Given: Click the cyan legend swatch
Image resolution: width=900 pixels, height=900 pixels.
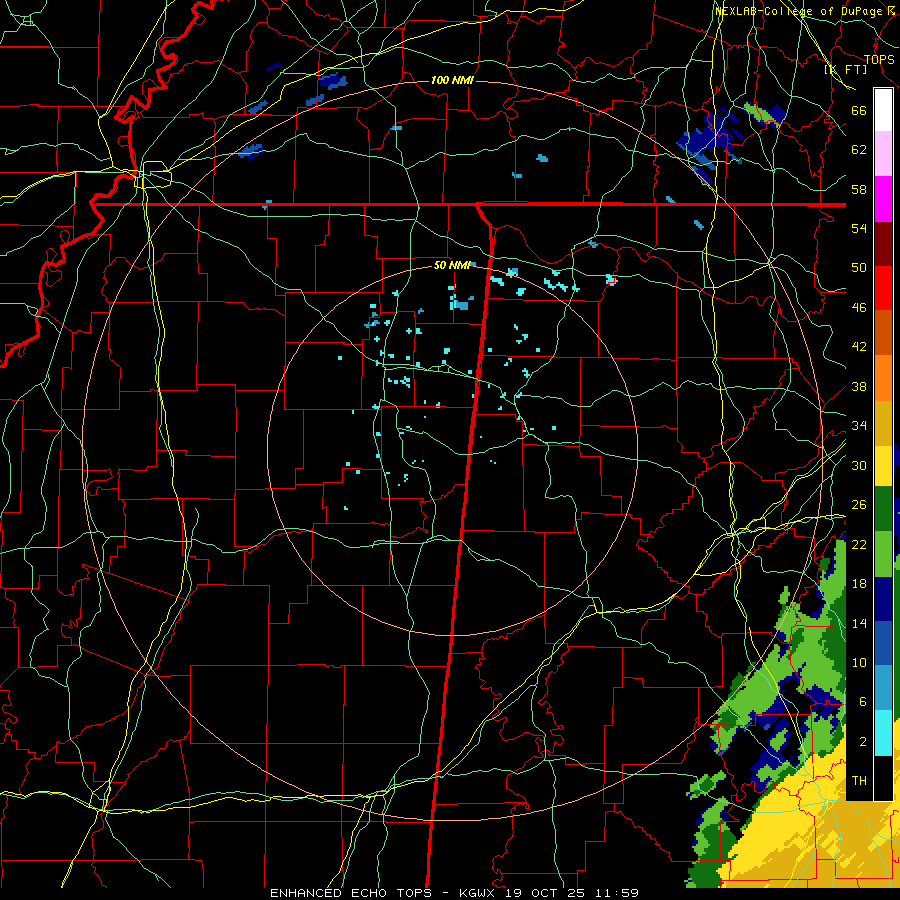Looking at the screenshot, I should click(883, 733).
